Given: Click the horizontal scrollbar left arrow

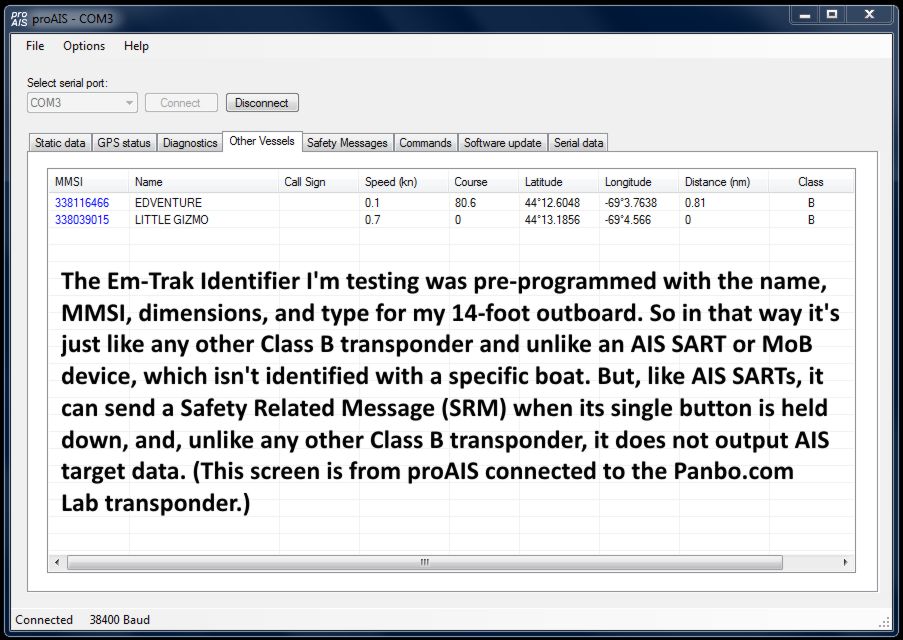Looking at the screenshot, I should pyautogui.click(x=56, y=562).
